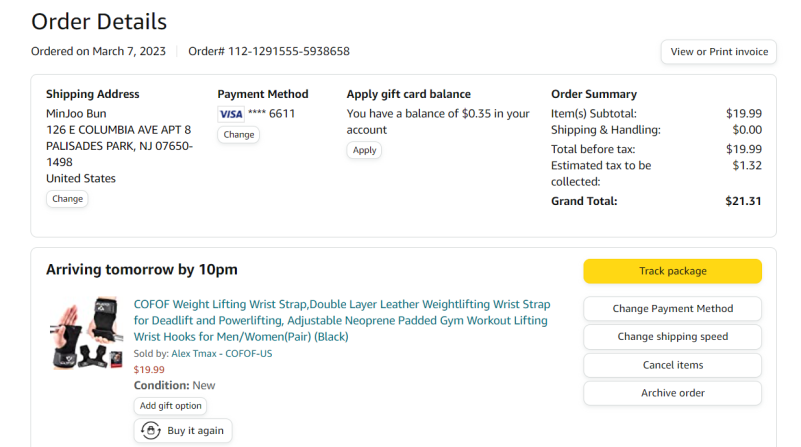Open the COFOF Weight Lifting Wrist Strap link
The image size is (801, 447).
341,320
